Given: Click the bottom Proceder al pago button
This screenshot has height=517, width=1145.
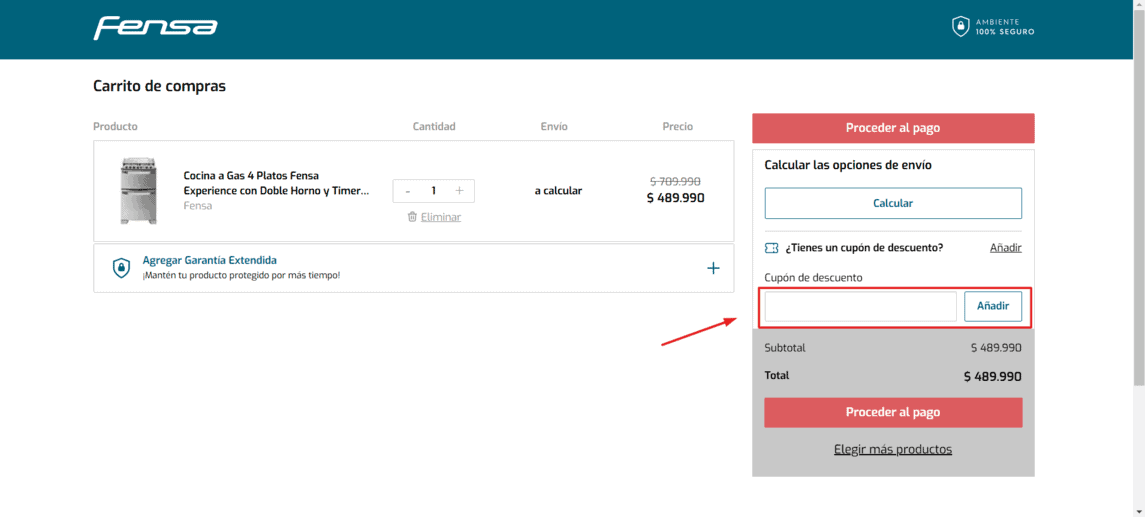Looking at the screenshot, I should (x=893, y=413).
